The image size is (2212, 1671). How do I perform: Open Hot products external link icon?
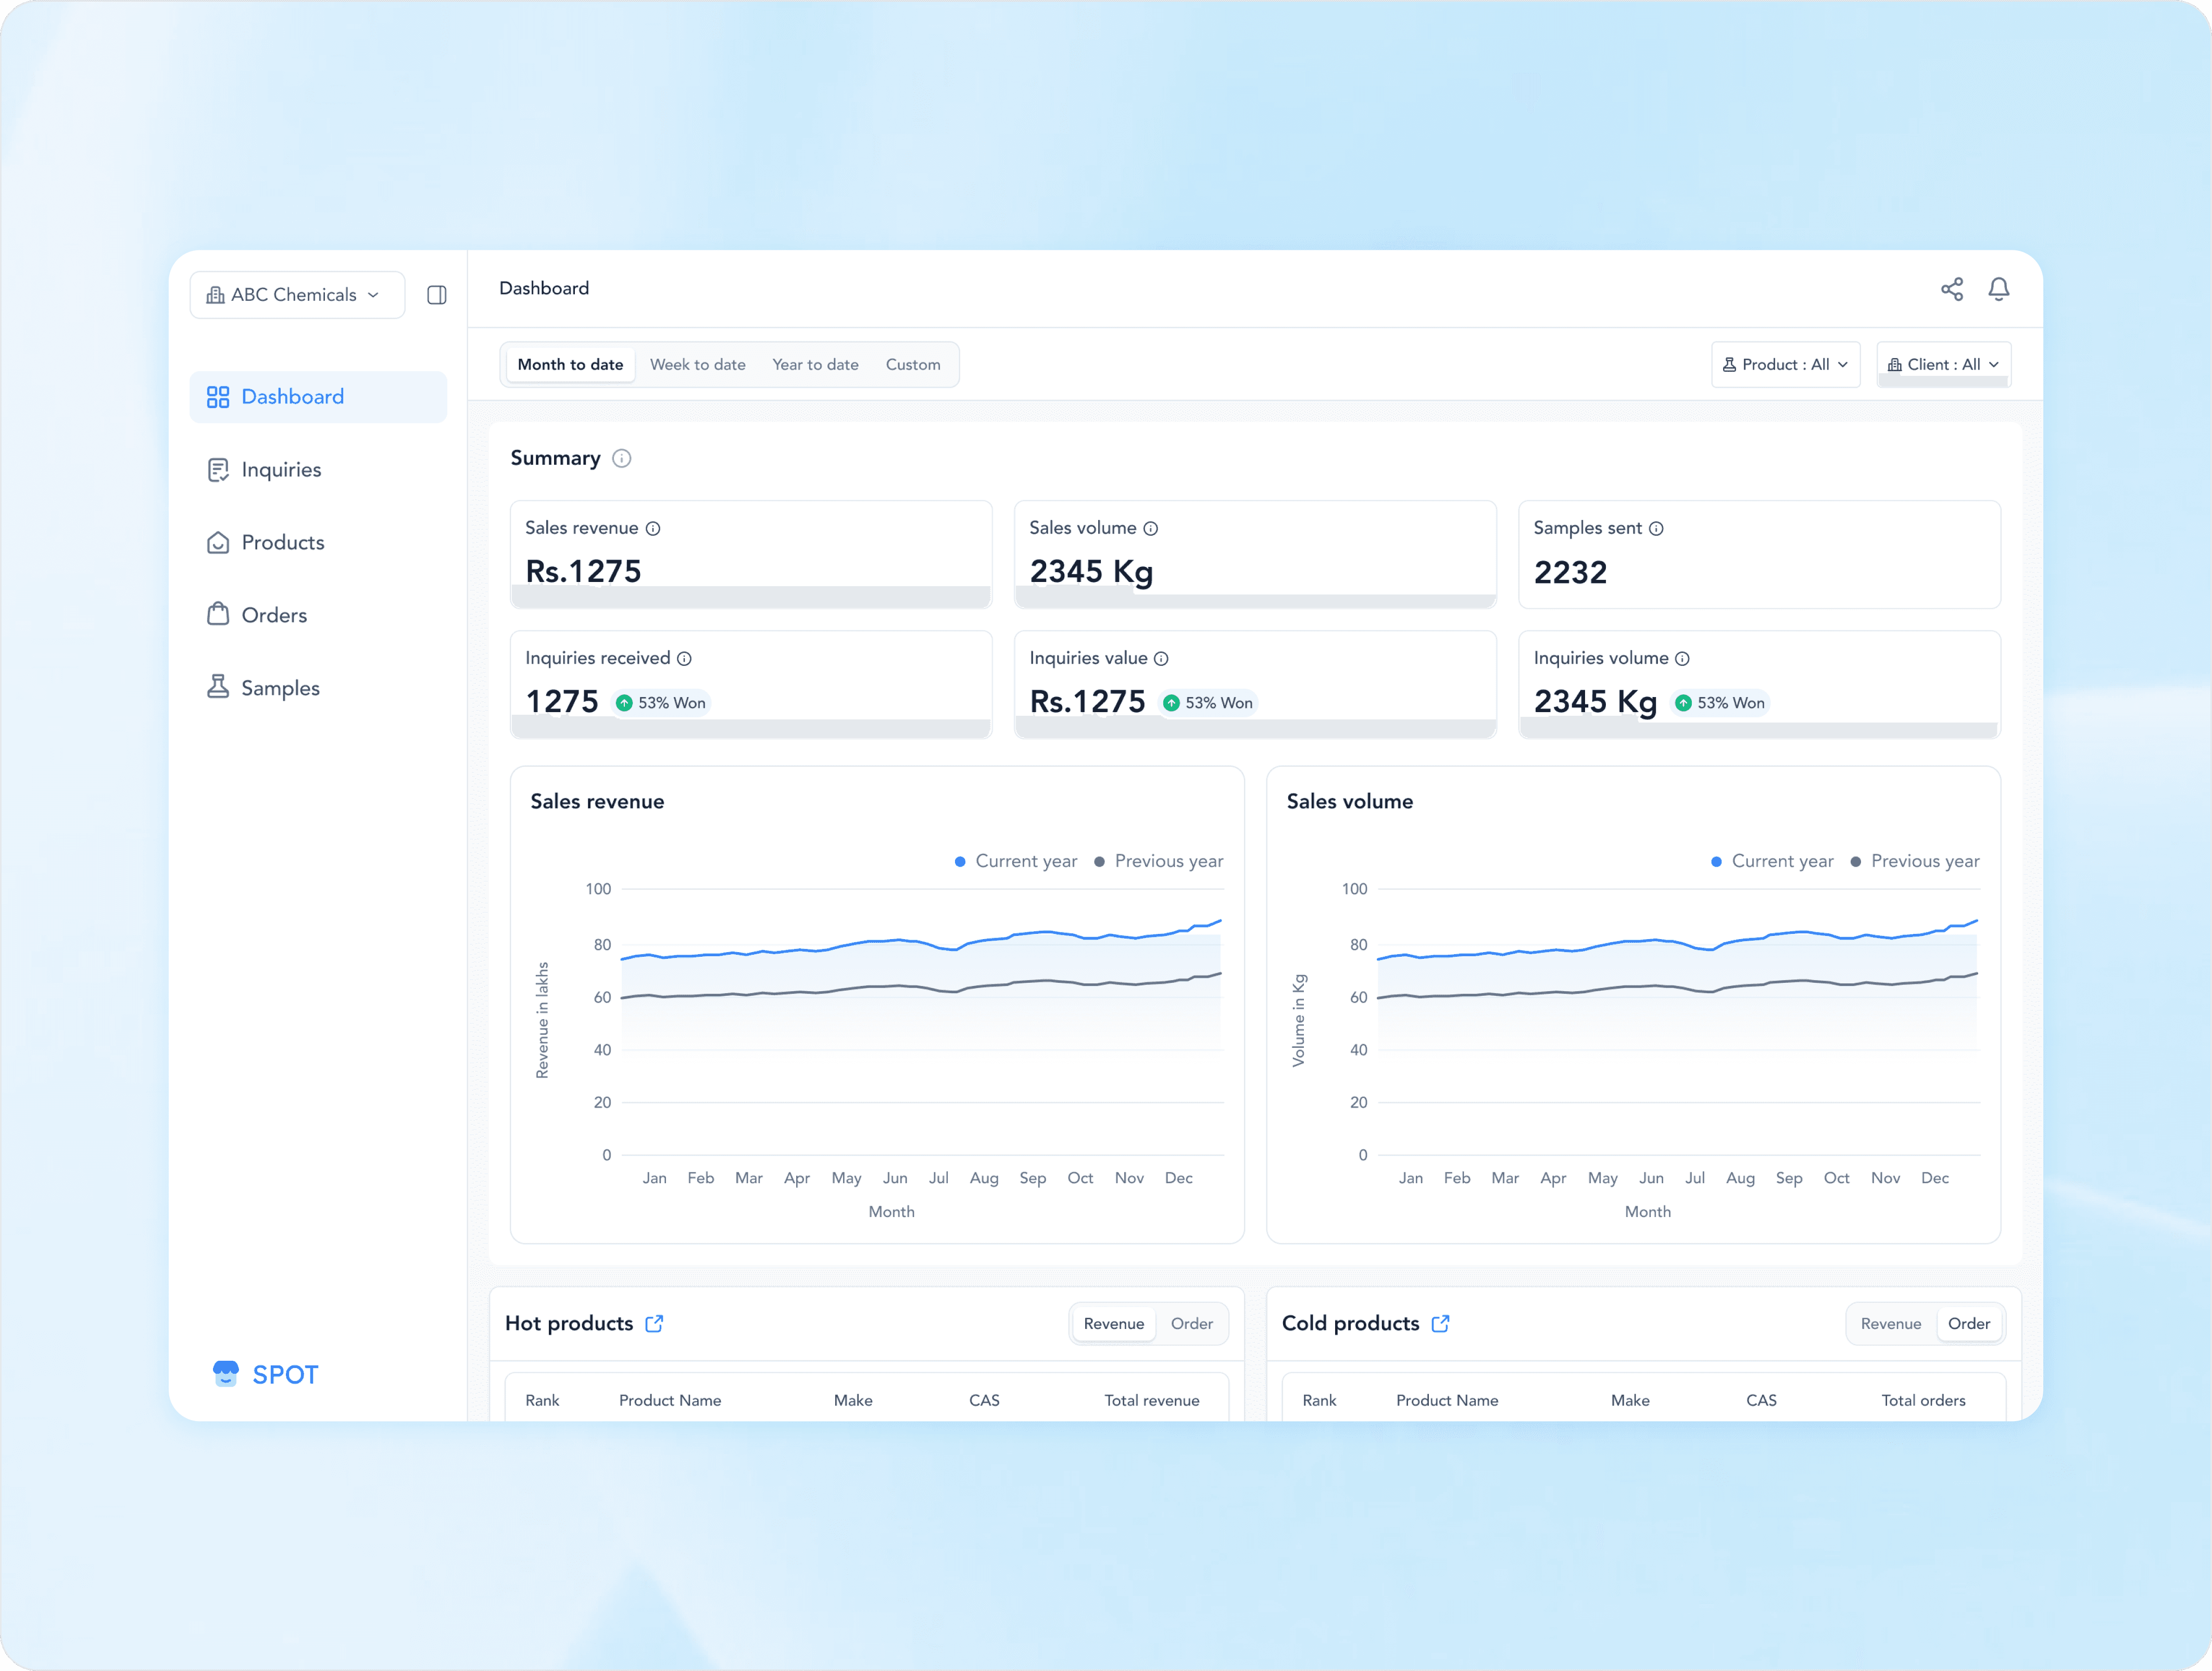[x=654, y=1323]
